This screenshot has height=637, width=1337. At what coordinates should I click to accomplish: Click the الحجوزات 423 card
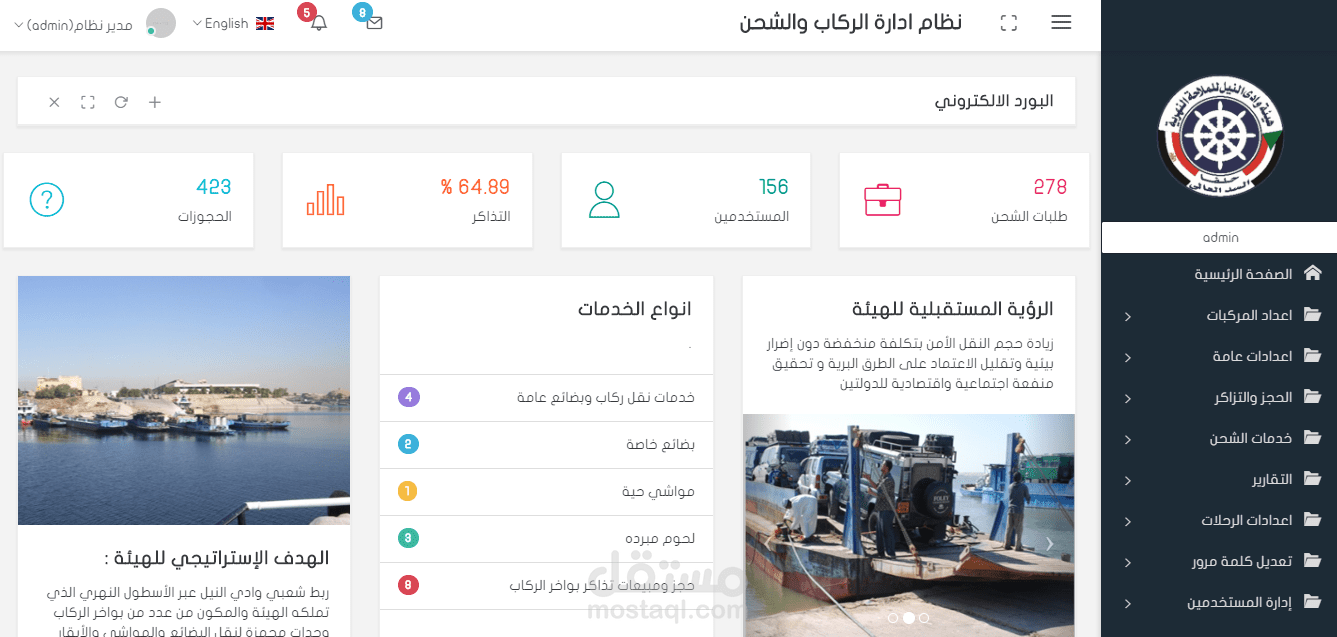coord(129,200)
